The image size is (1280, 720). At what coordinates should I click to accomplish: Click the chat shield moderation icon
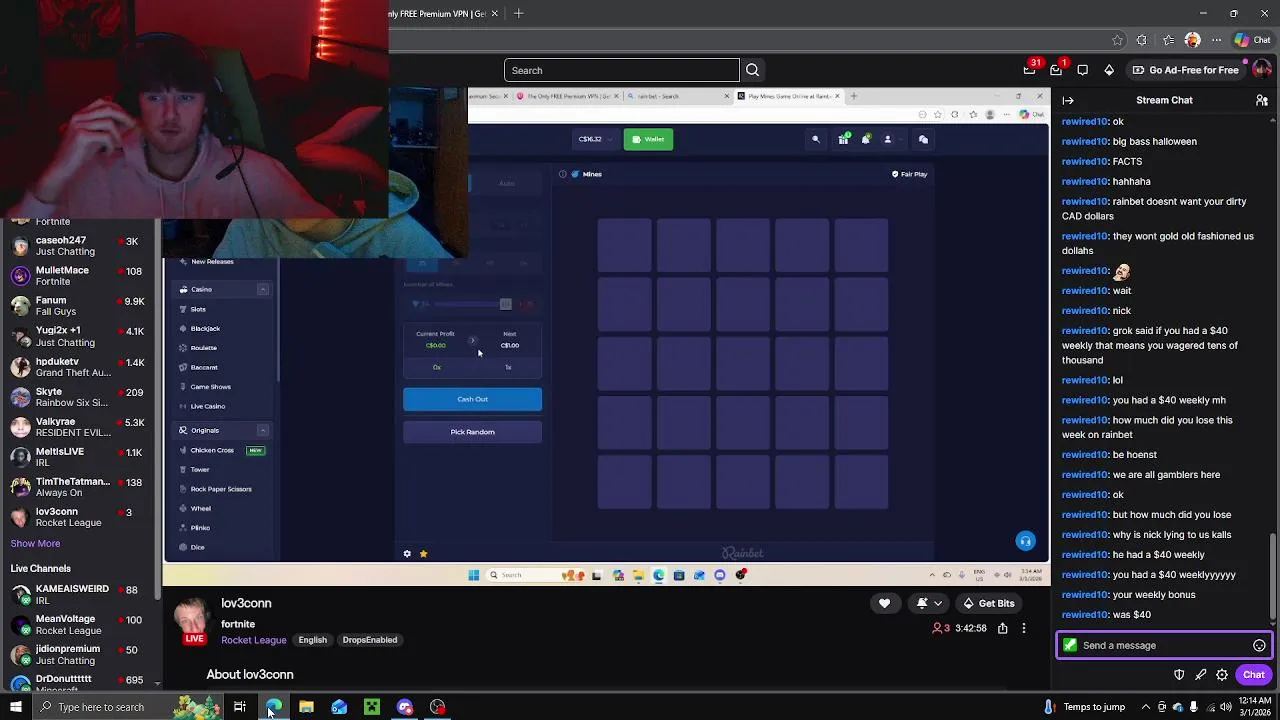(x=1179, y=675)
